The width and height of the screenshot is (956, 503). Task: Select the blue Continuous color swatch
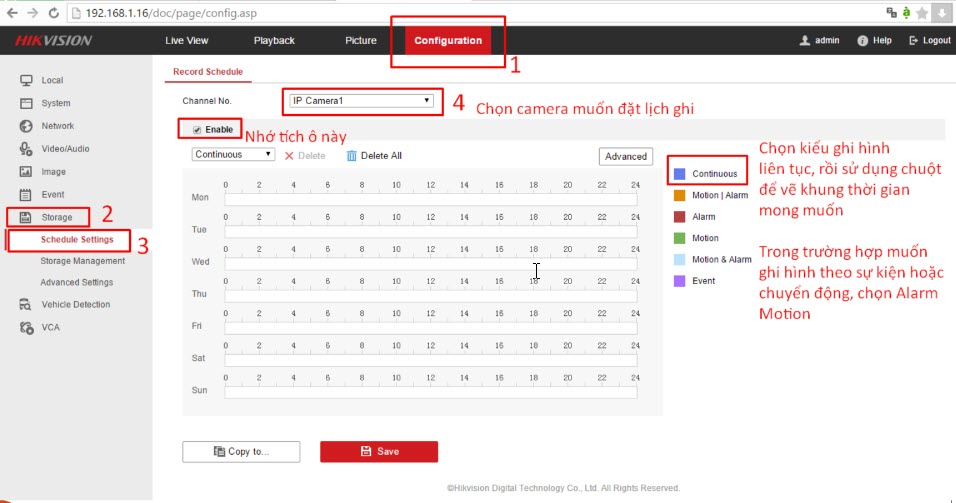click(x=680, y=174)
